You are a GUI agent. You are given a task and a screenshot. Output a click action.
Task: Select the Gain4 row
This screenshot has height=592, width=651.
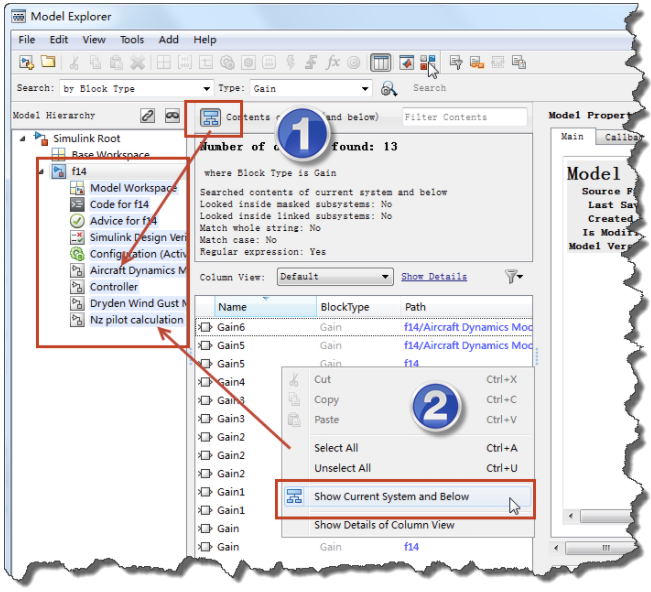tap(237, 382)
